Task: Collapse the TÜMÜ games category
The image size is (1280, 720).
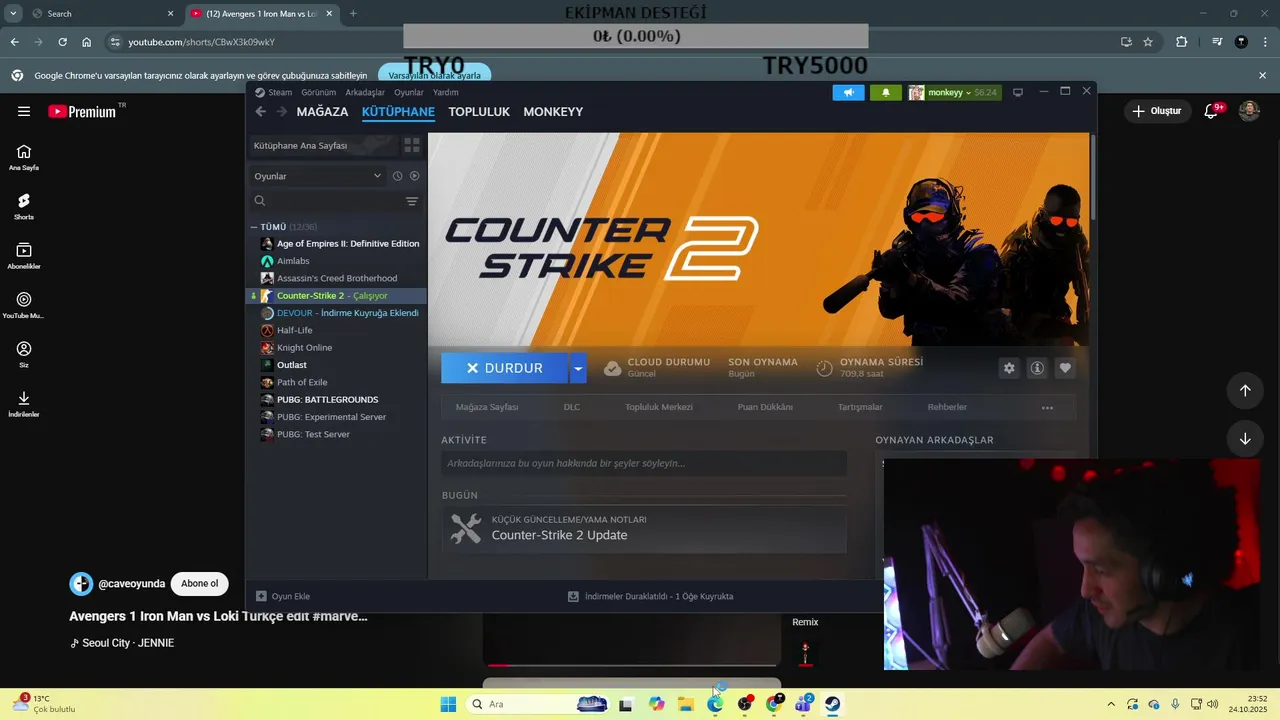Action: pos(254,227)
